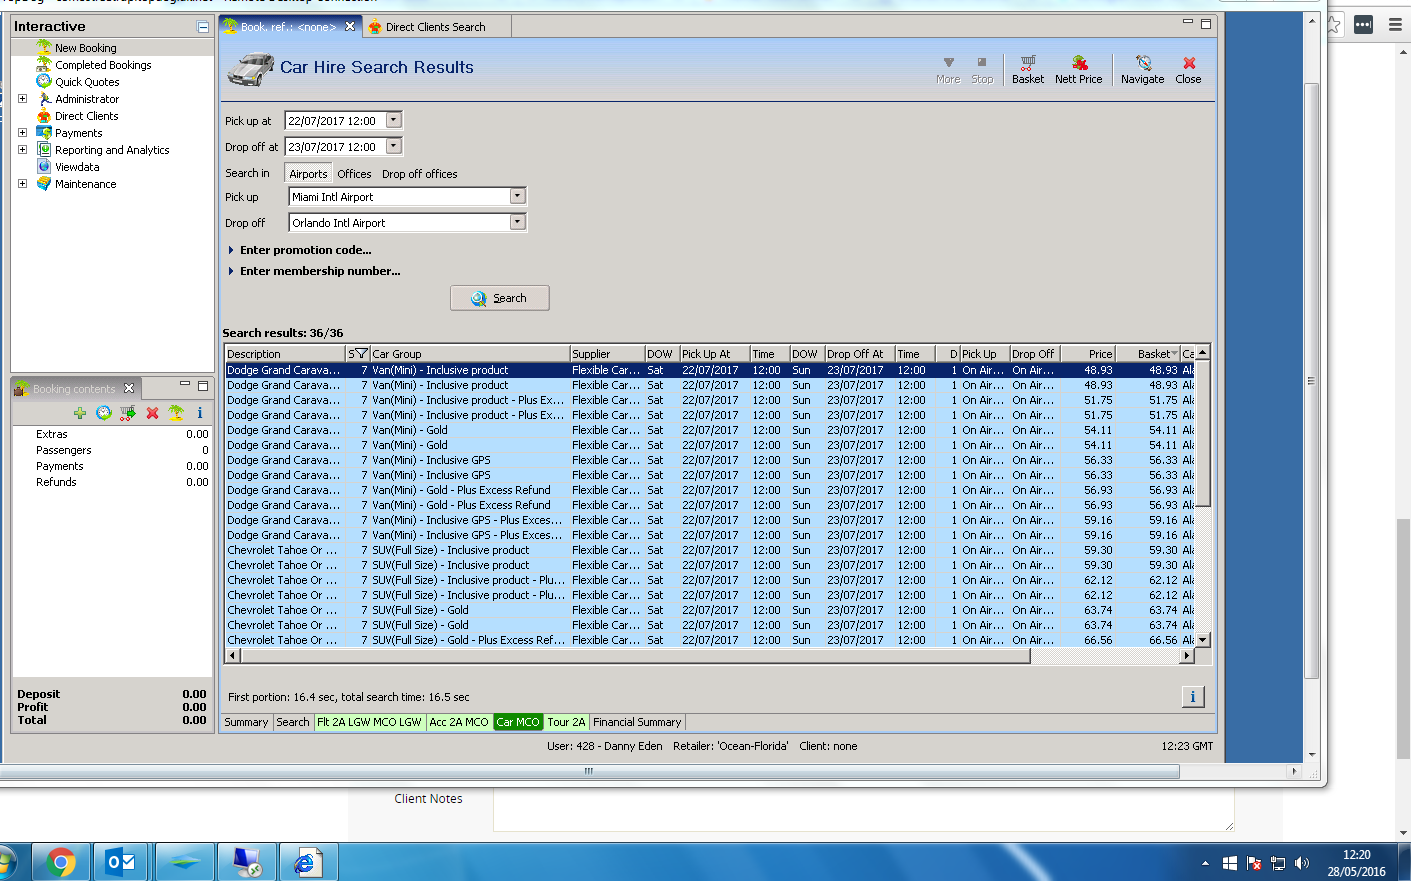
Task: Sort results by Car Group column header
Action: (x=470, y=354)
